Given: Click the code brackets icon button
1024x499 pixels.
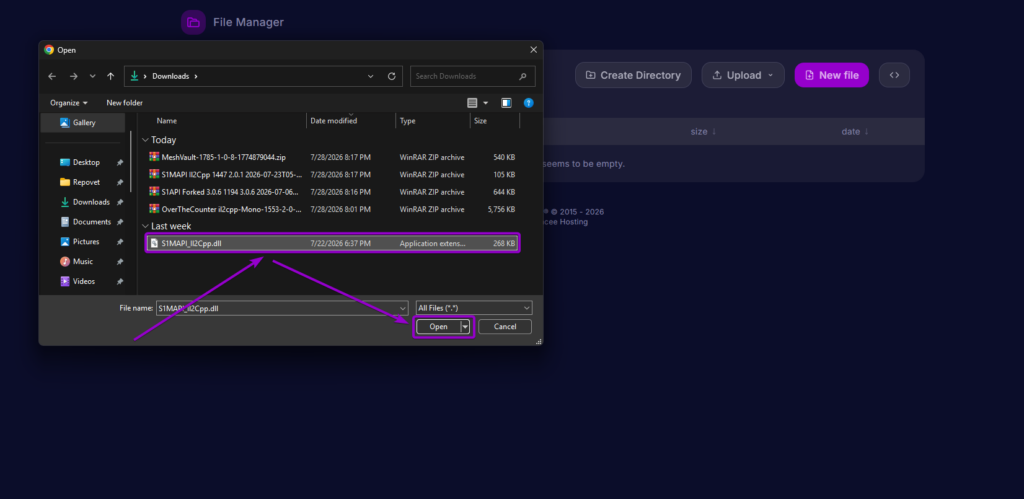Looking at the screenshot, I should [894, 75].
